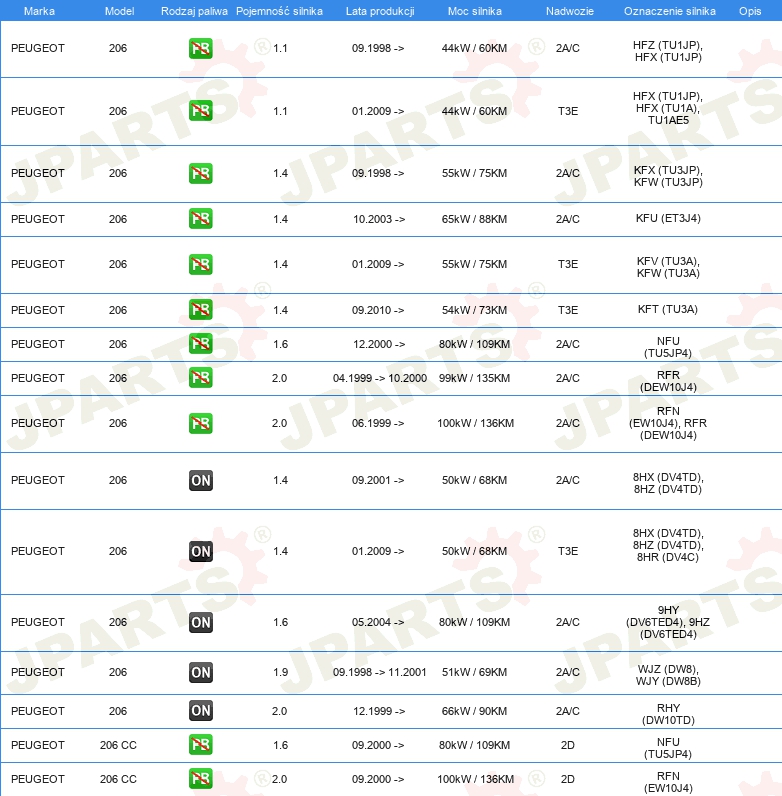Click the ON diesel icon in the 9HY (DV6TED4) row
Screen dimensions: 782x796
pyautogui.click(x=201, y=622)
